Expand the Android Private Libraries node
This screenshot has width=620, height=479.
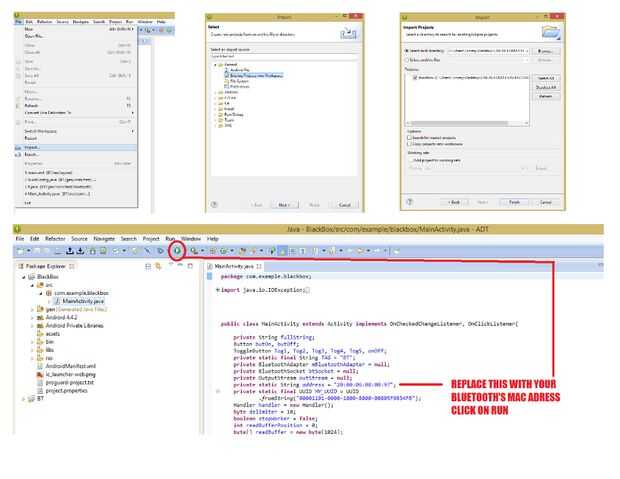click(x=32, y=326)
